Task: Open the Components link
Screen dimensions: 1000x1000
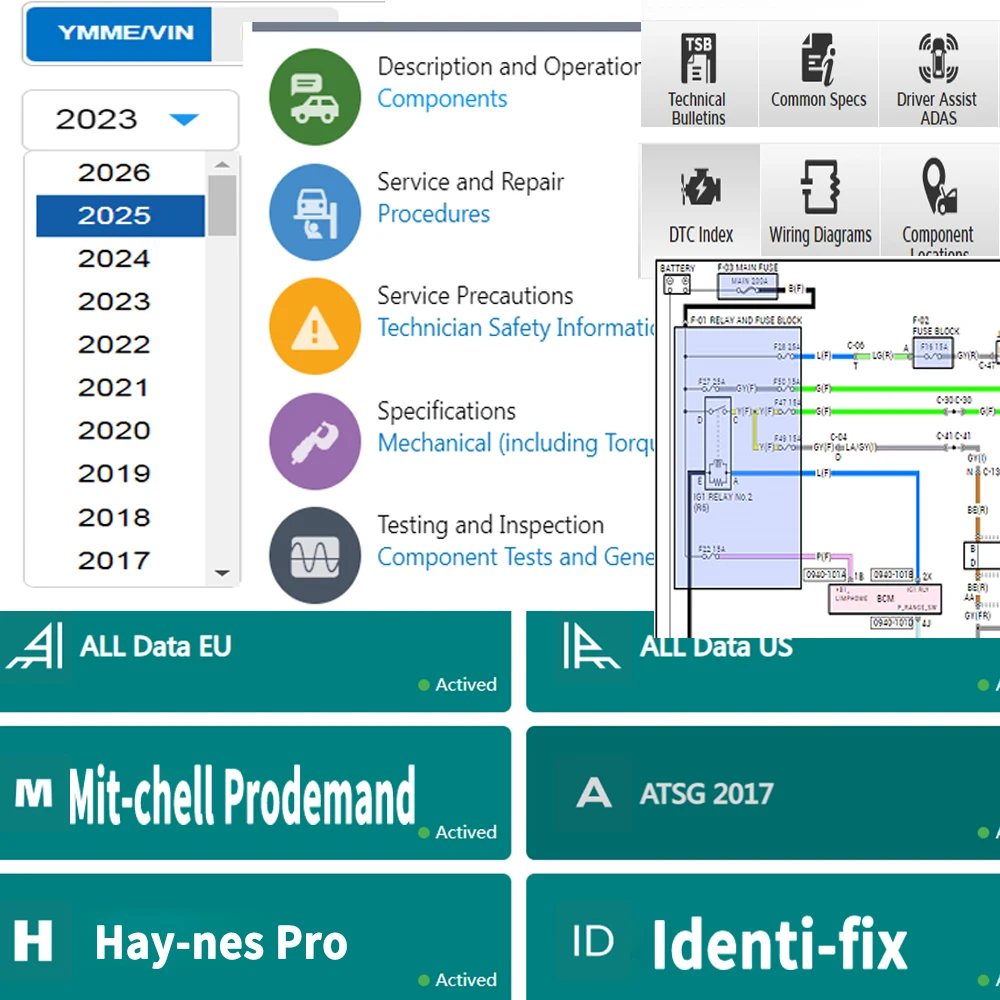Action: (442, 99)
